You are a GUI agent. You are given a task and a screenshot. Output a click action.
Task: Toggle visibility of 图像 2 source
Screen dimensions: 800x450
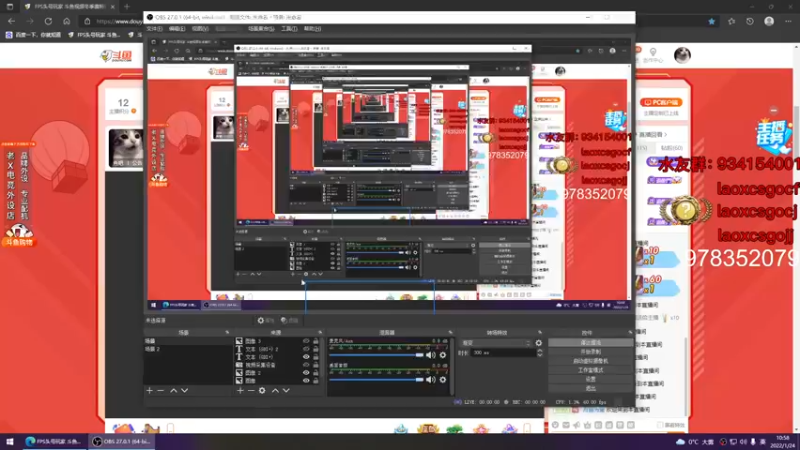[x=306, y=372]
